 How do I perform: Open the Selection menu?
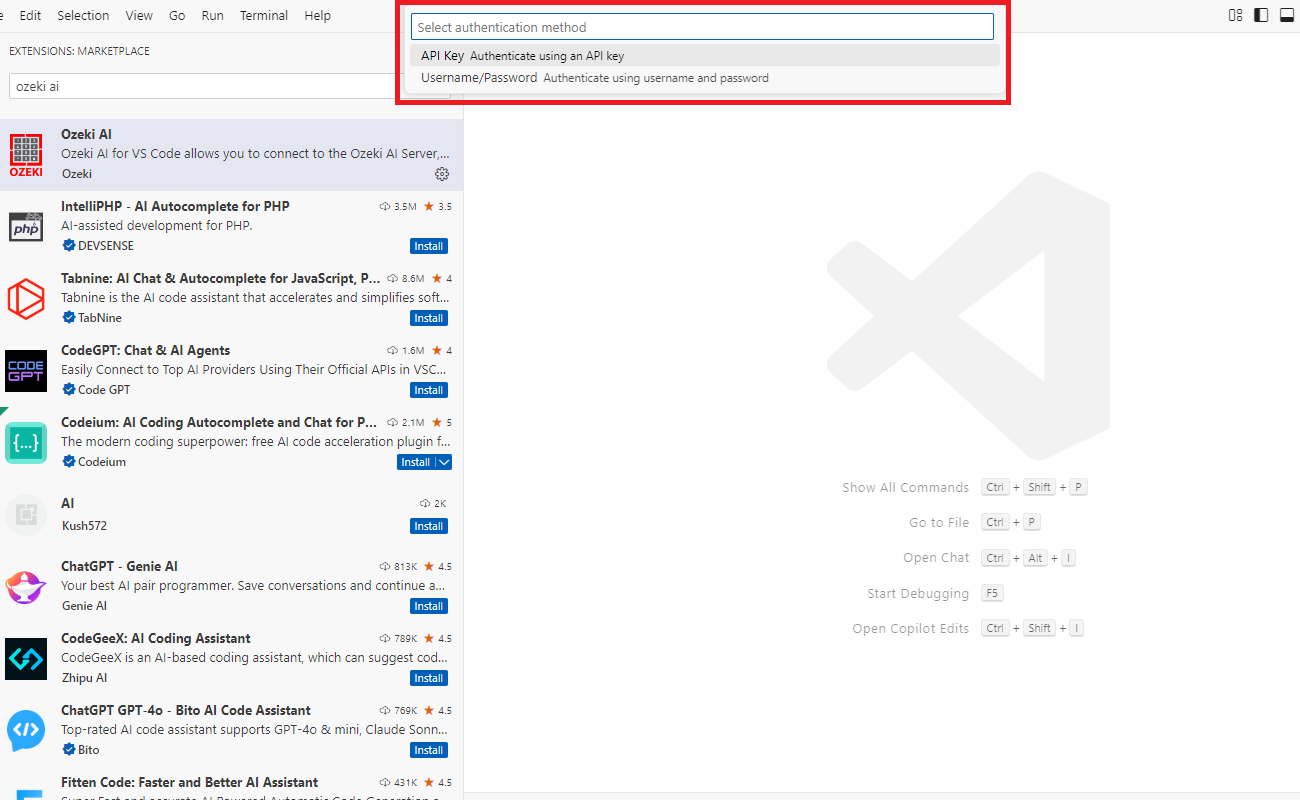tap(83, 15)
